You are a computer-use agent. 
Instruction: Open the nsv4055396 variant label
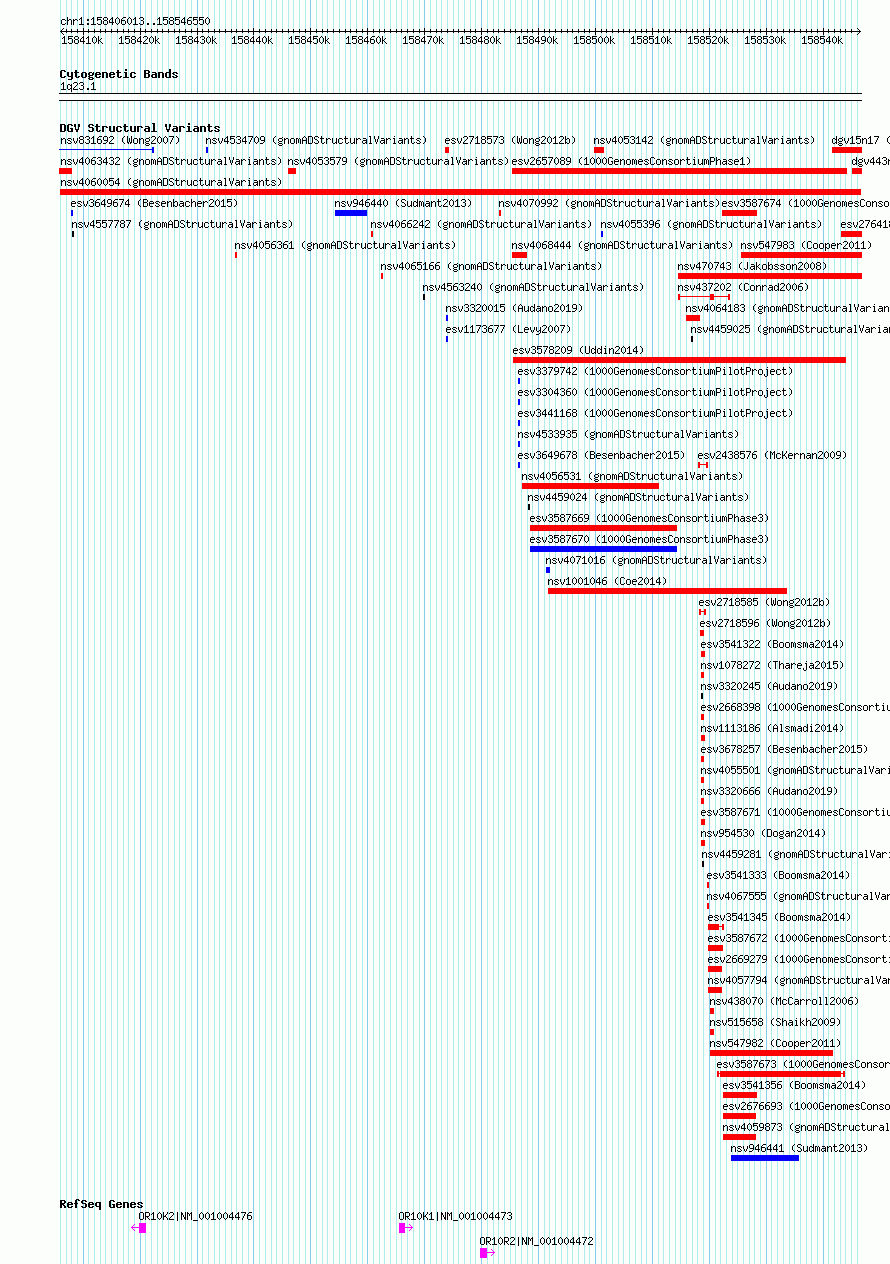tap(711, 224)
